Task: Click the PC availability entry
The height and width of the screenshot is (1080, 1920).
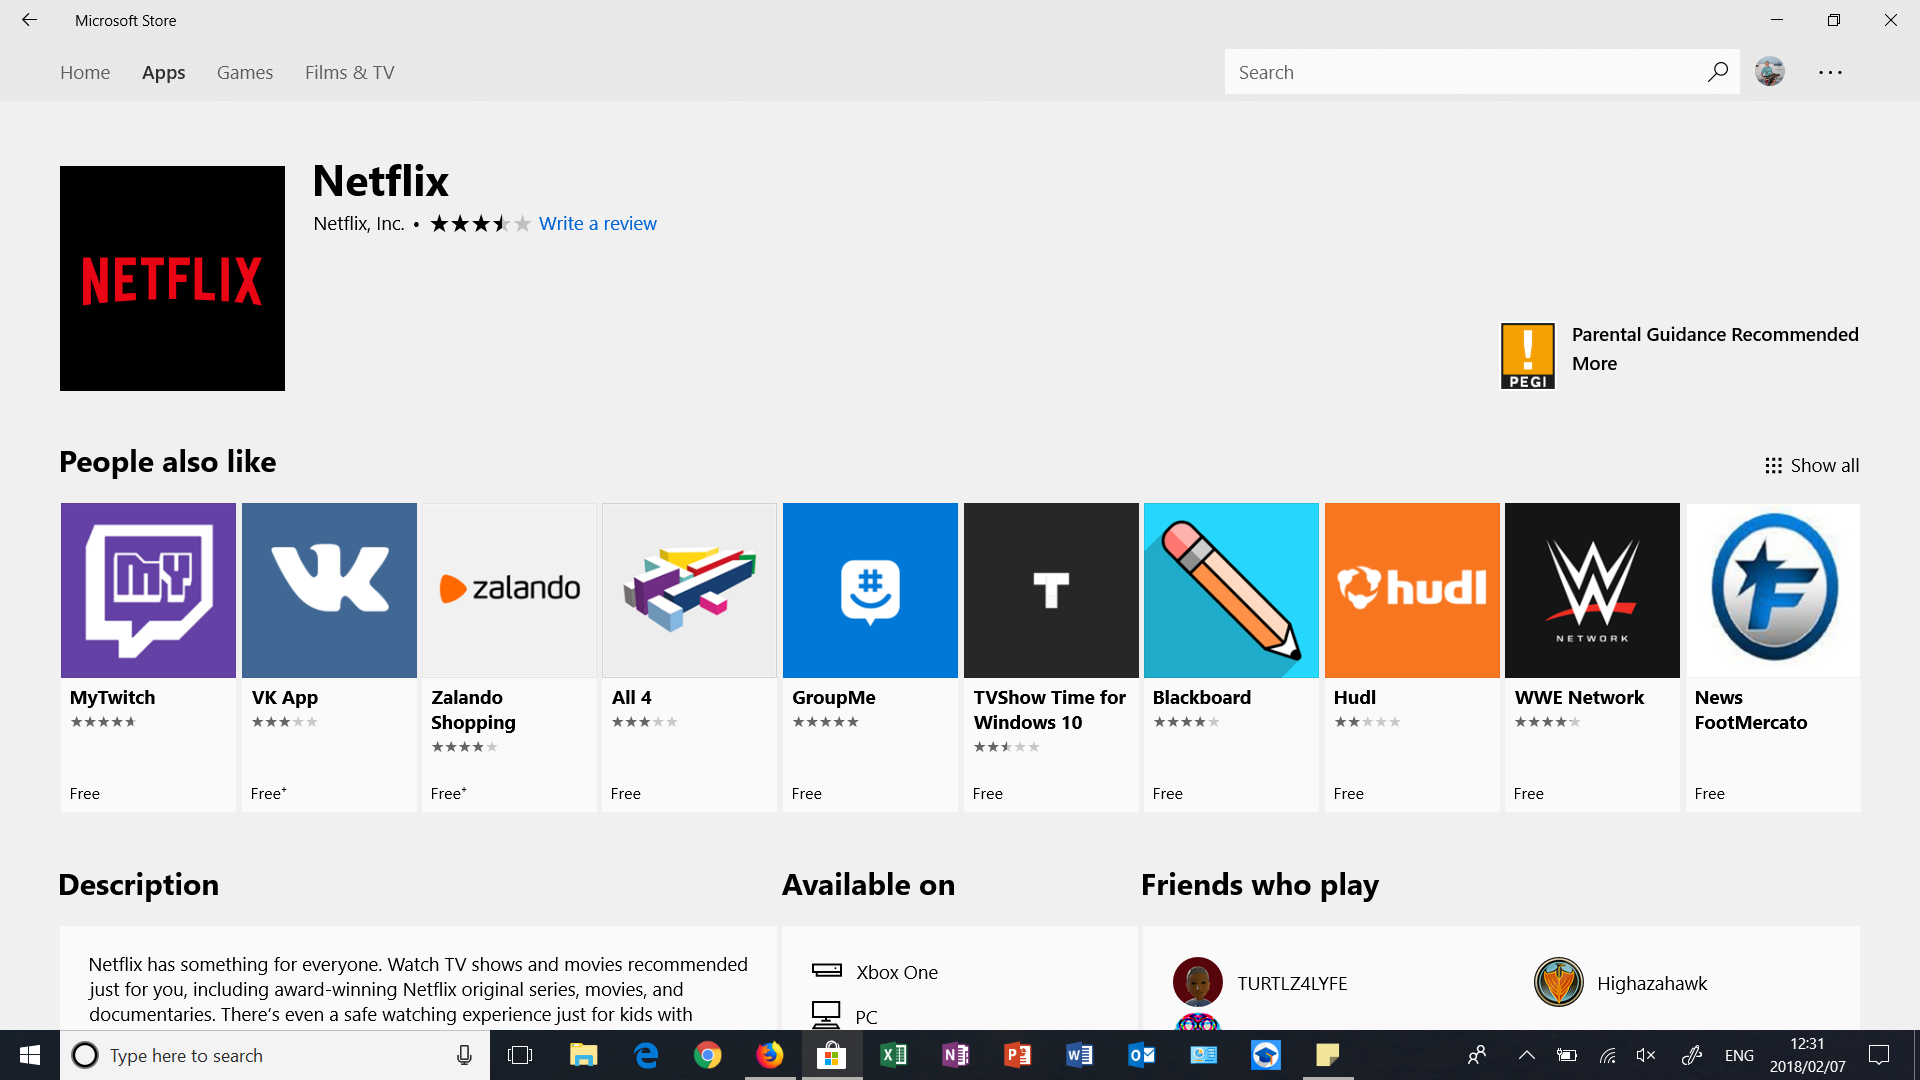Action: click(845, 1015)
